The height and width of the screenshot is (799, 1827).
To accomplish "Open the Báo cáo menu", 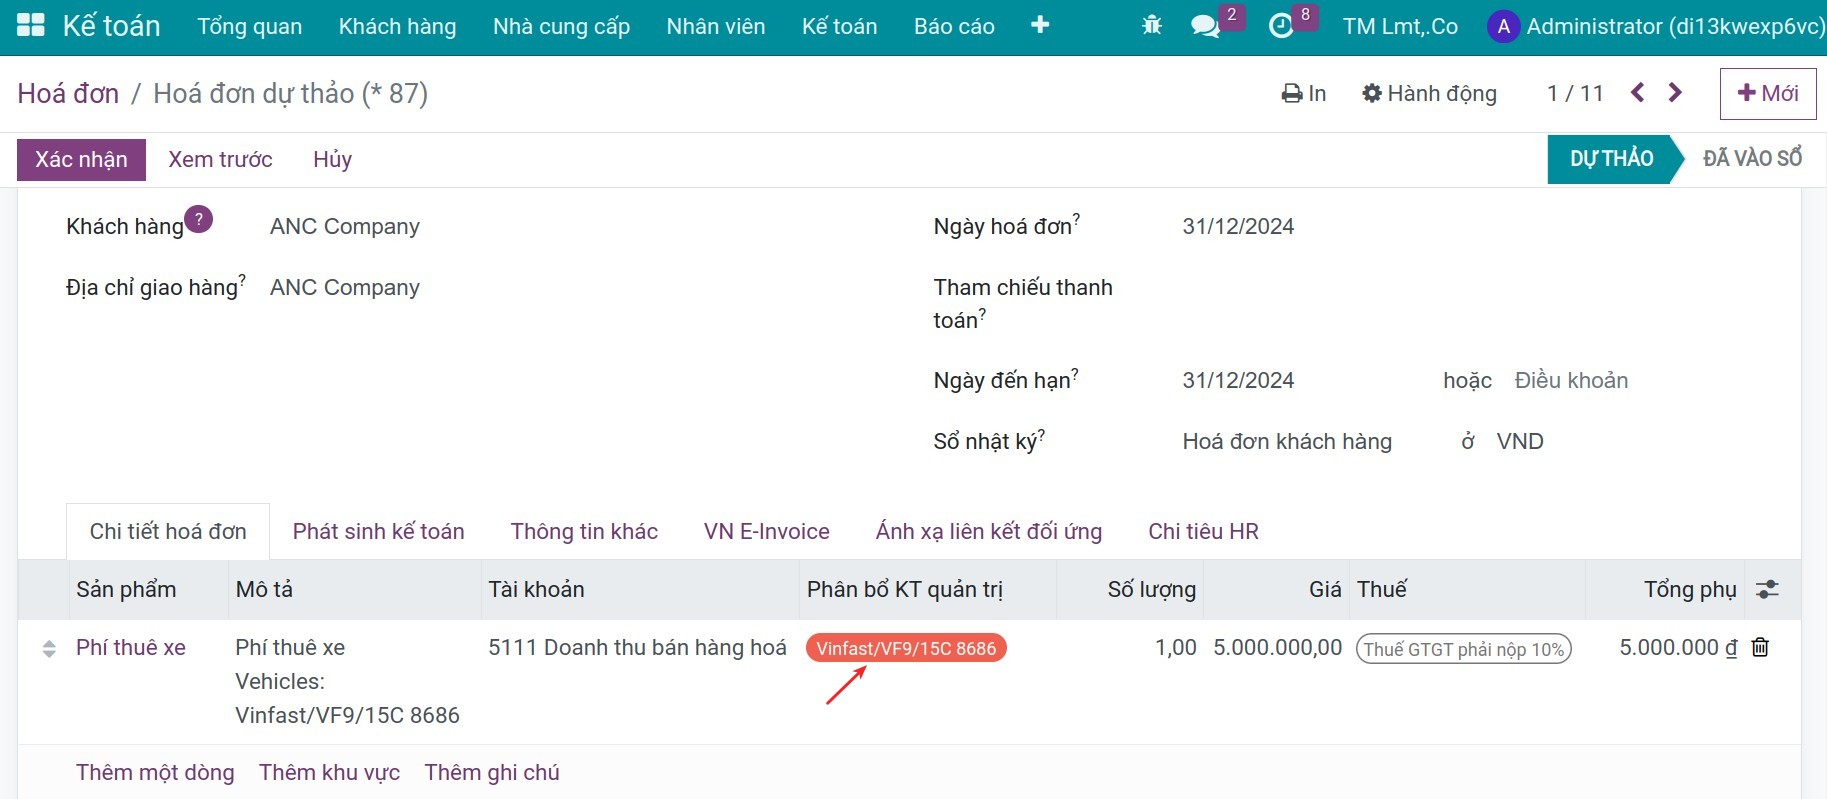I will [954, 26].
